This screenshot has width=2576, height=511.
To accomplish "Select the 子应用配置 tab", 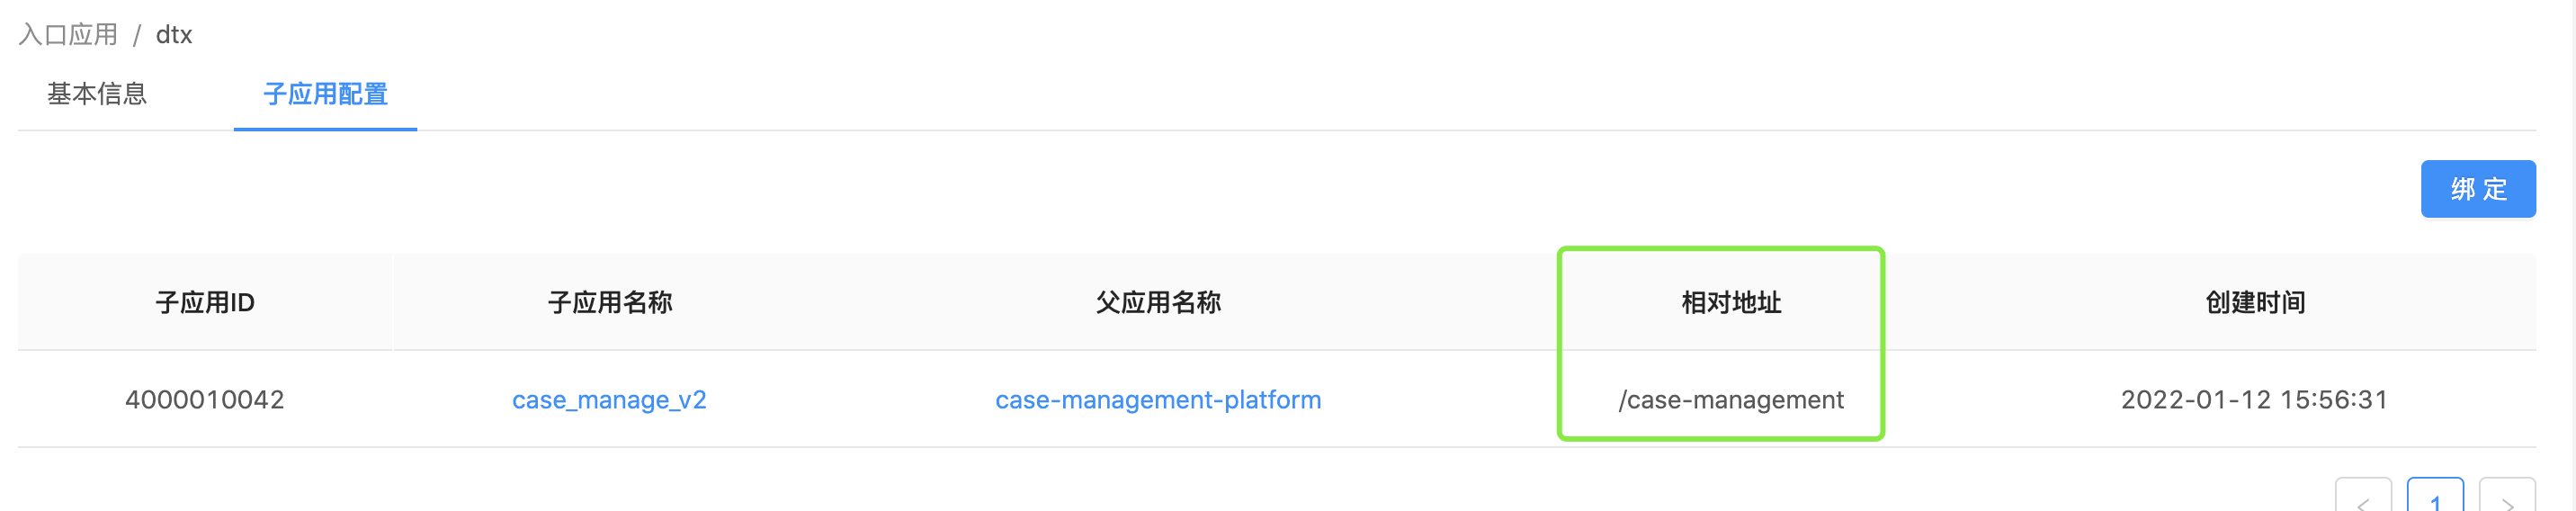I will [325, 94].
